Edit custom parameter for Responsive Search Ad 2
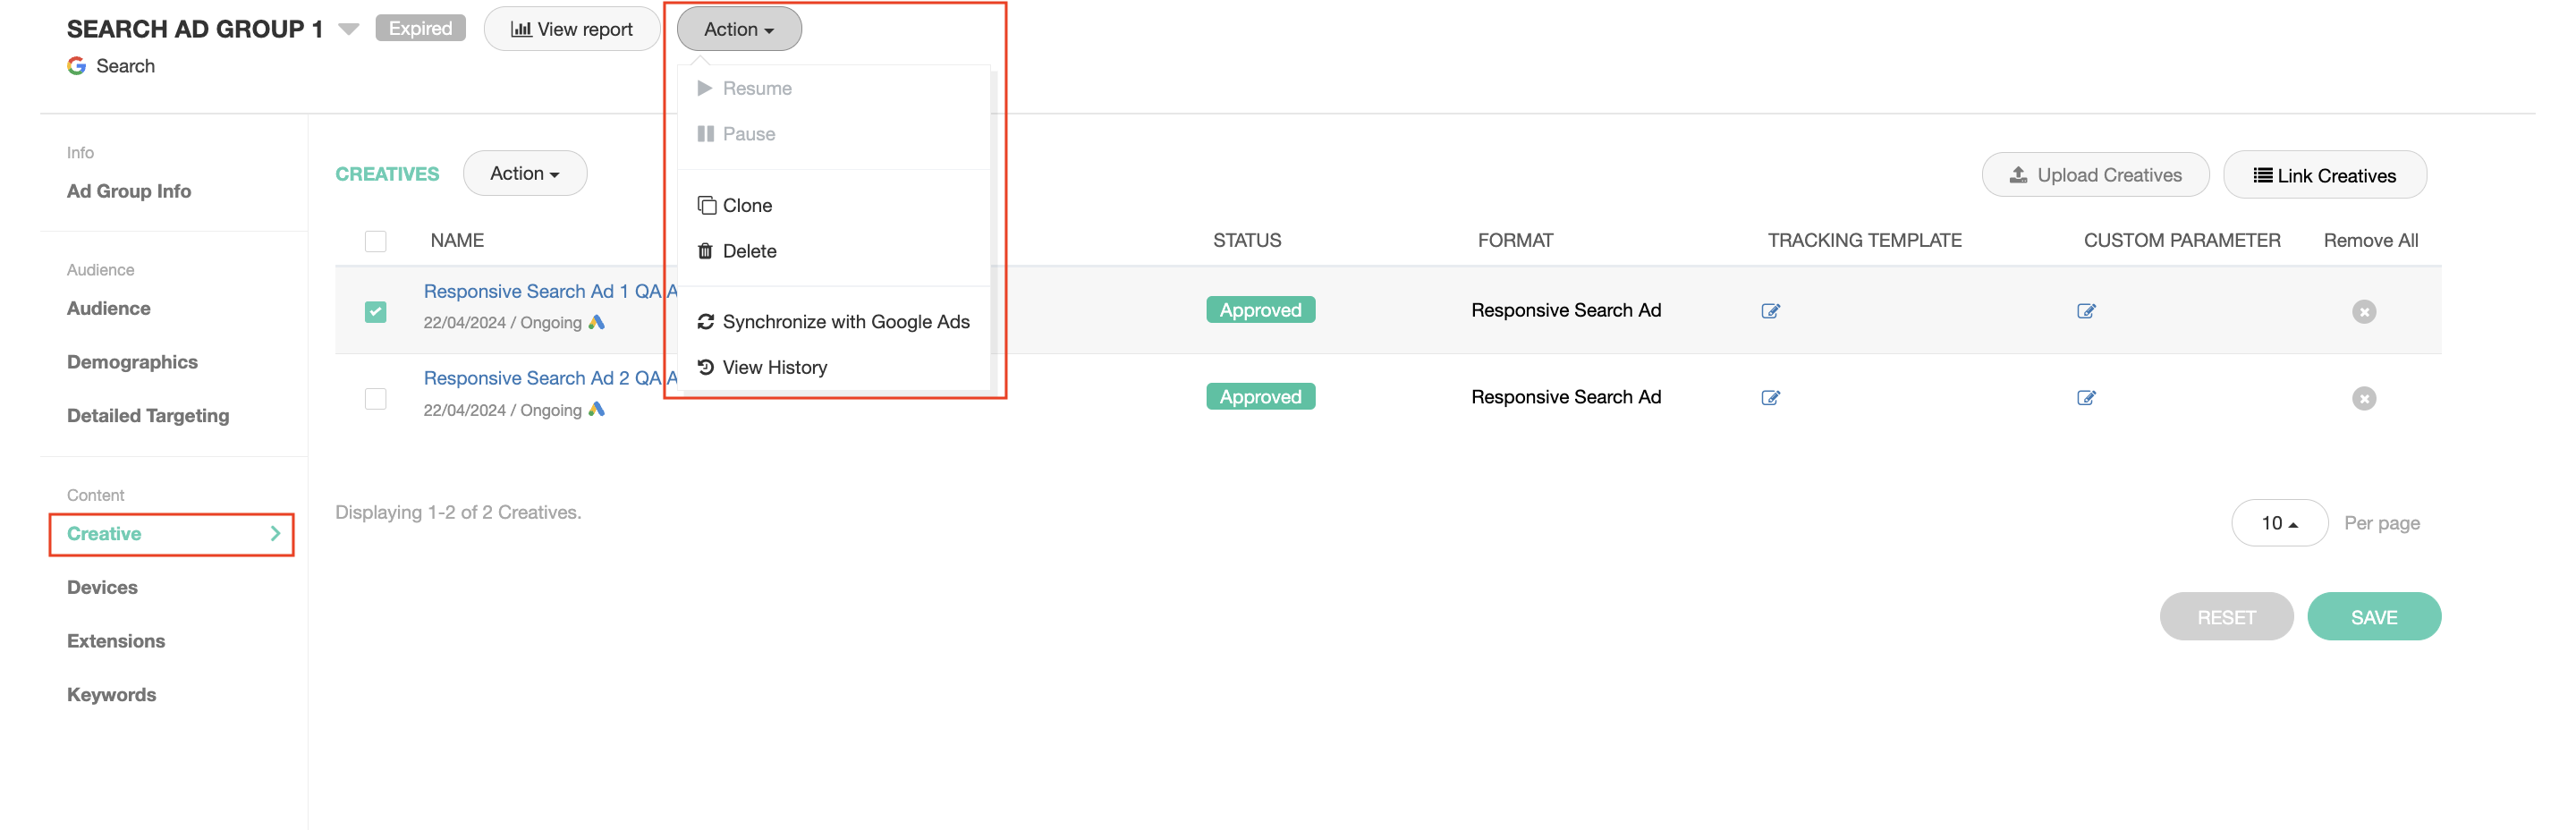 click(2085, 398)
